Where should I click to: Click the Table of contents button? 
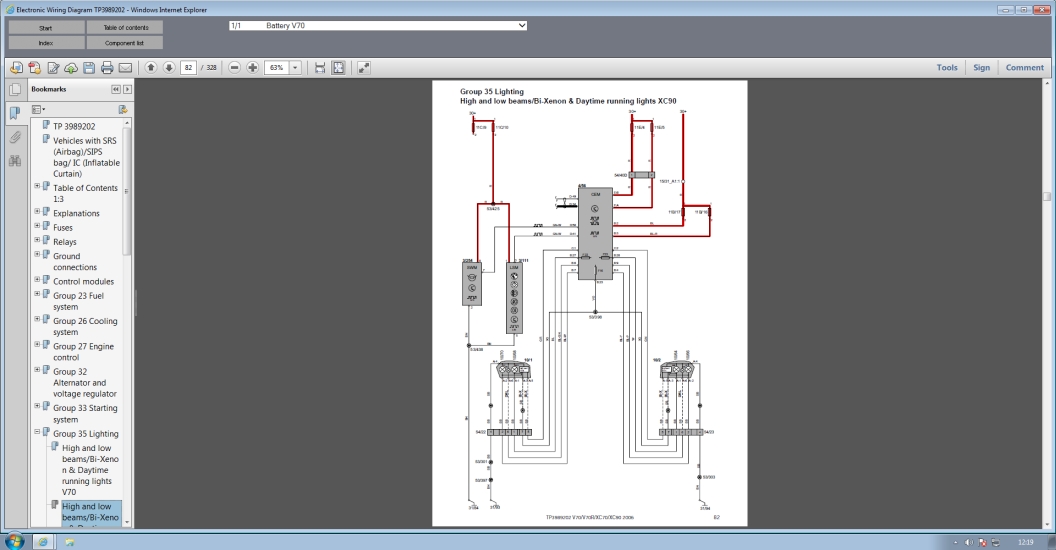point(125,28)
